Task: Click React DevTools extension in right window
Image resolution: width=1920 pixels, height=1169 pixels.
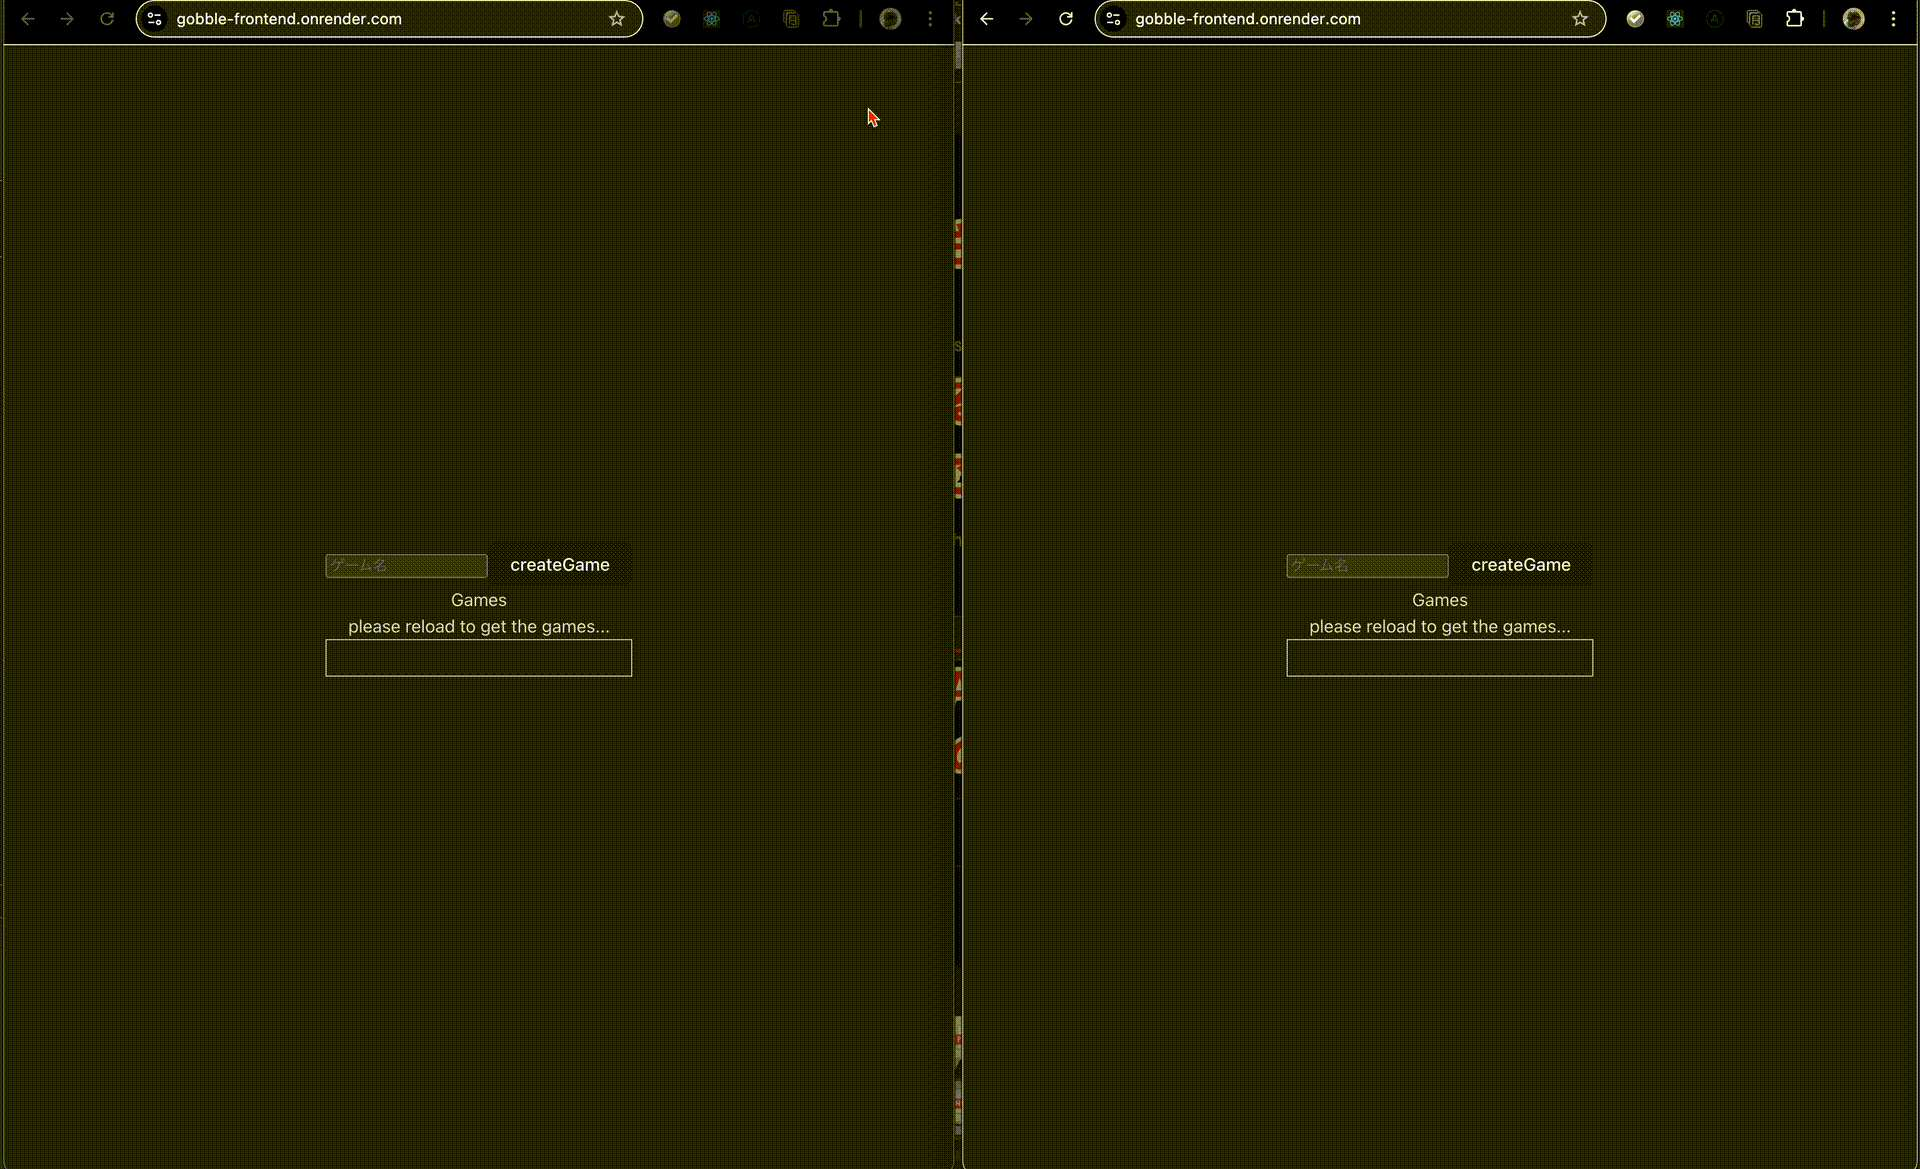Action: pos(1675,19)
